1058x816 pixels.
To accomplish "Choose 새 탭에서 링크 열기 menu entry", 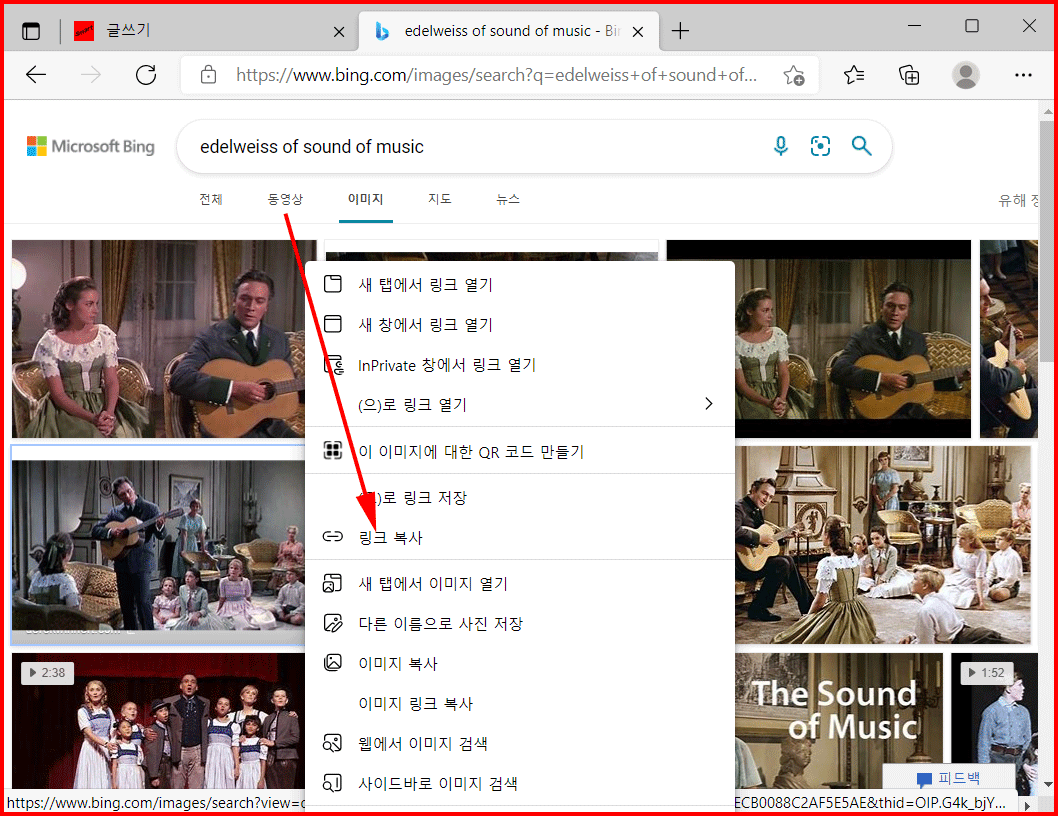I will pos(520,285).
